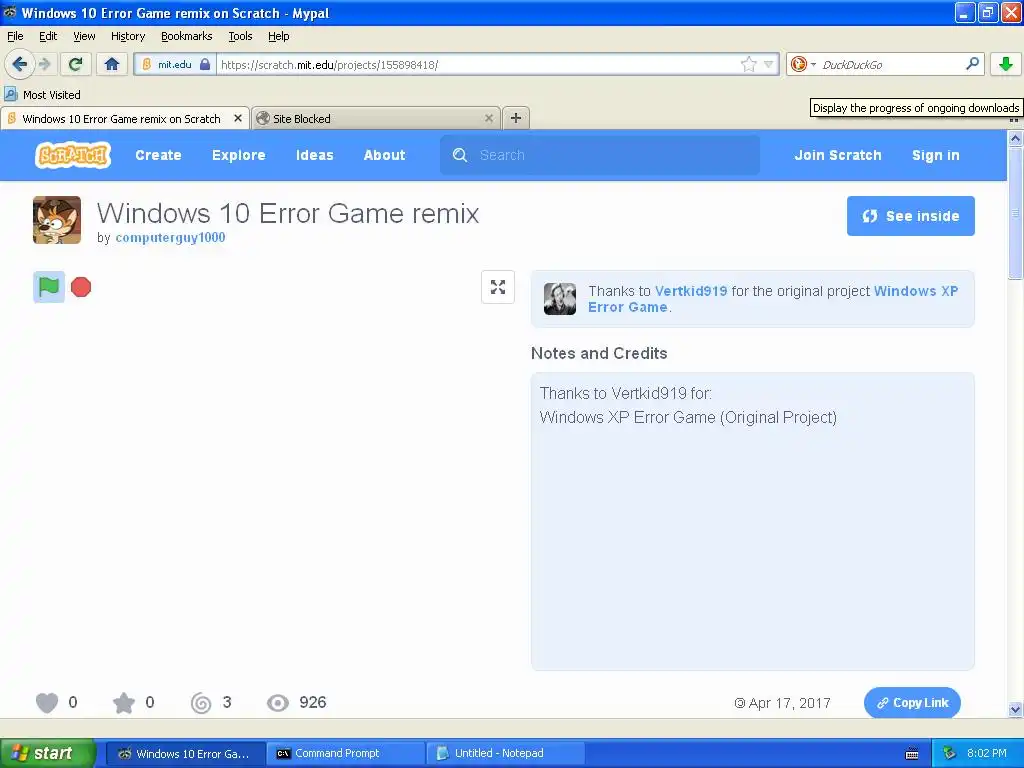1024x768 pixels.
Task: Love the project with the heart icon
Action: click(x=46, y=703)
